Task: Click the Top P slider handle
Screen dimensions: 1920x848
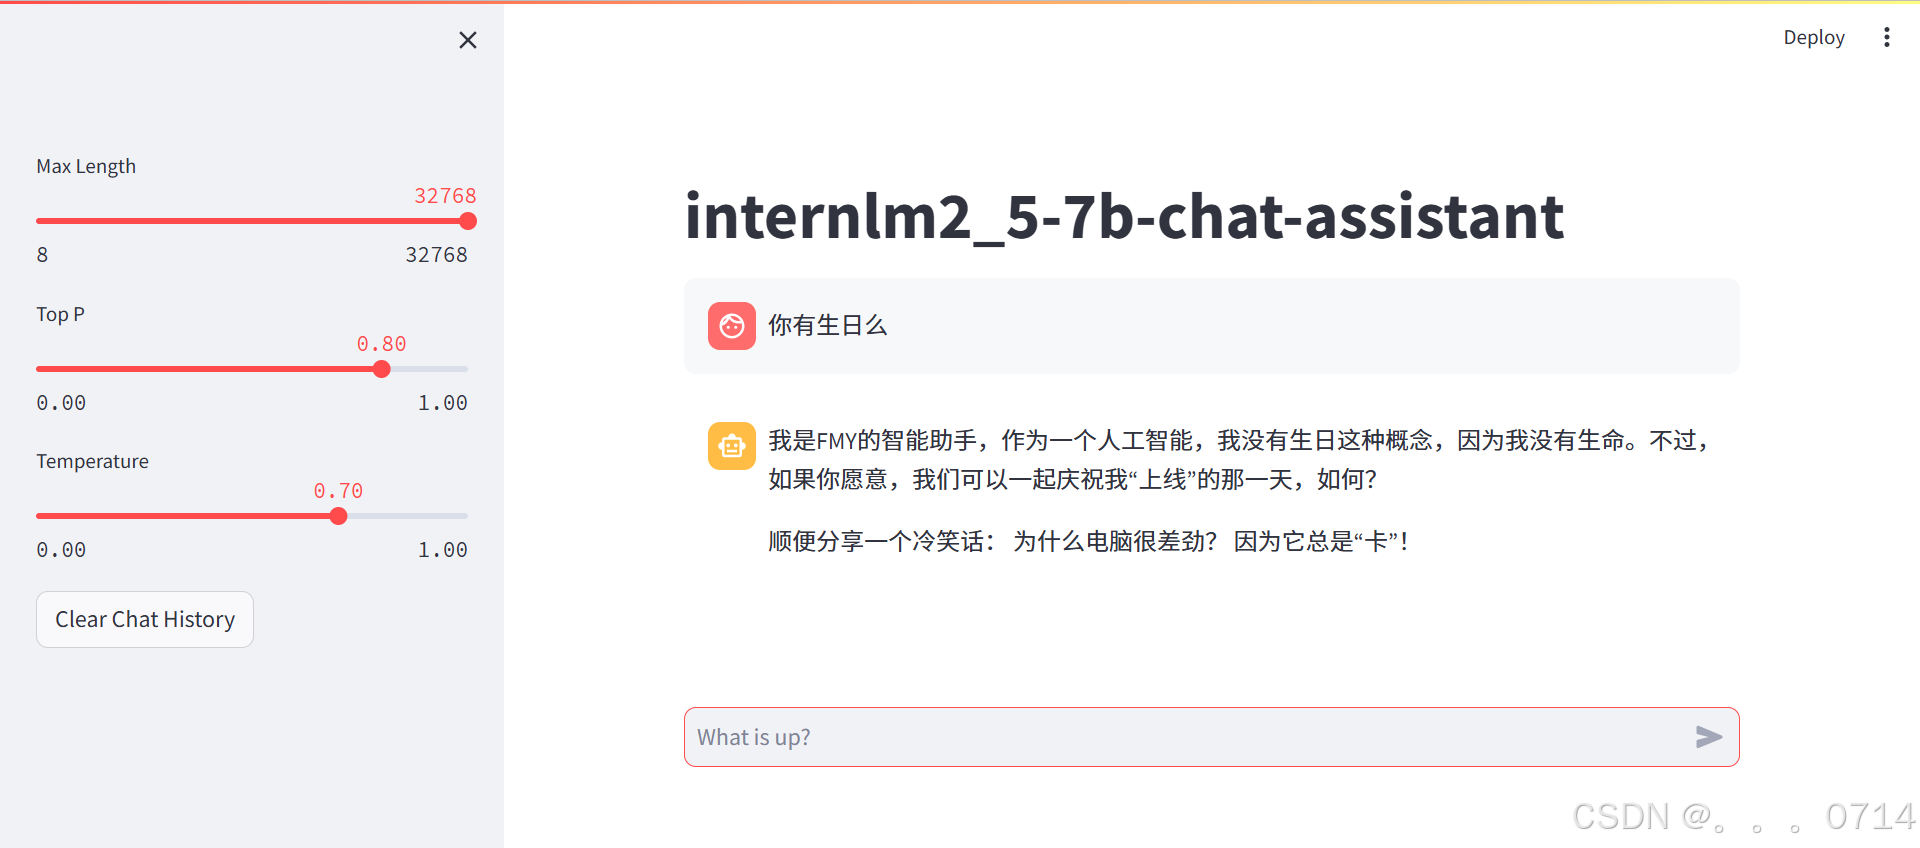Action: 381,368
